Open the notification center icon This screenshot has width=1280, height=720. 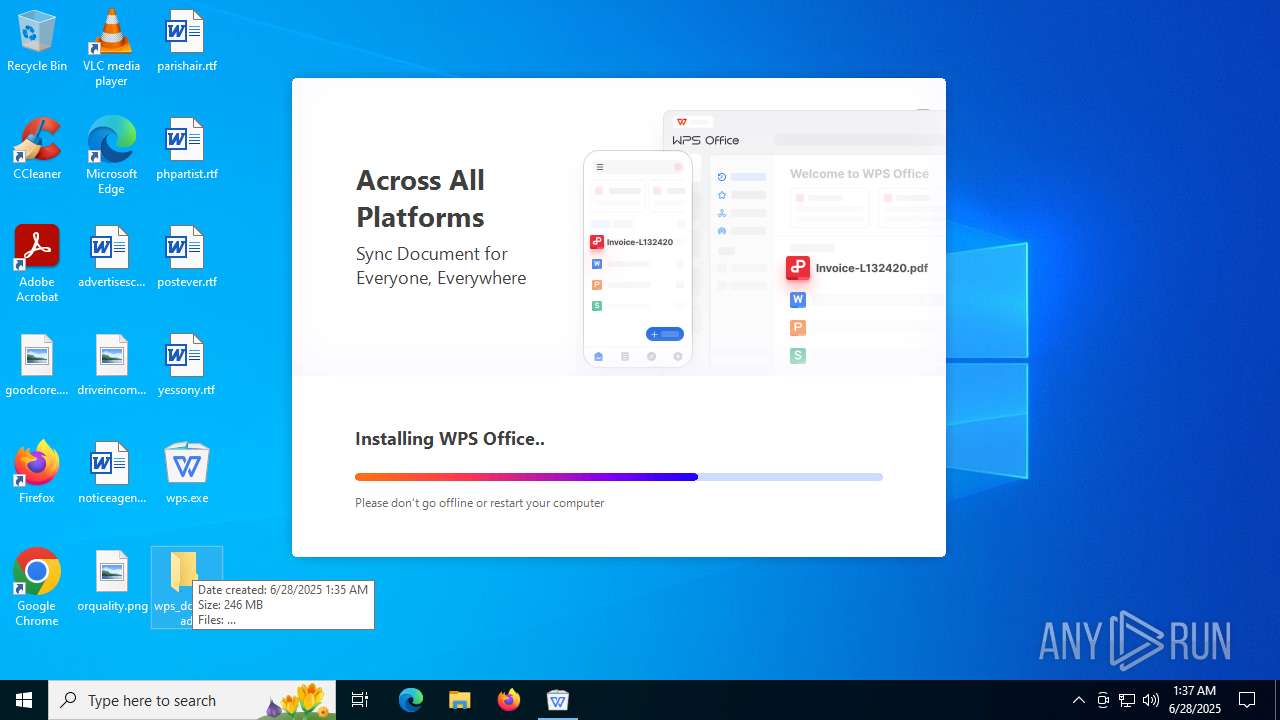1247,700
